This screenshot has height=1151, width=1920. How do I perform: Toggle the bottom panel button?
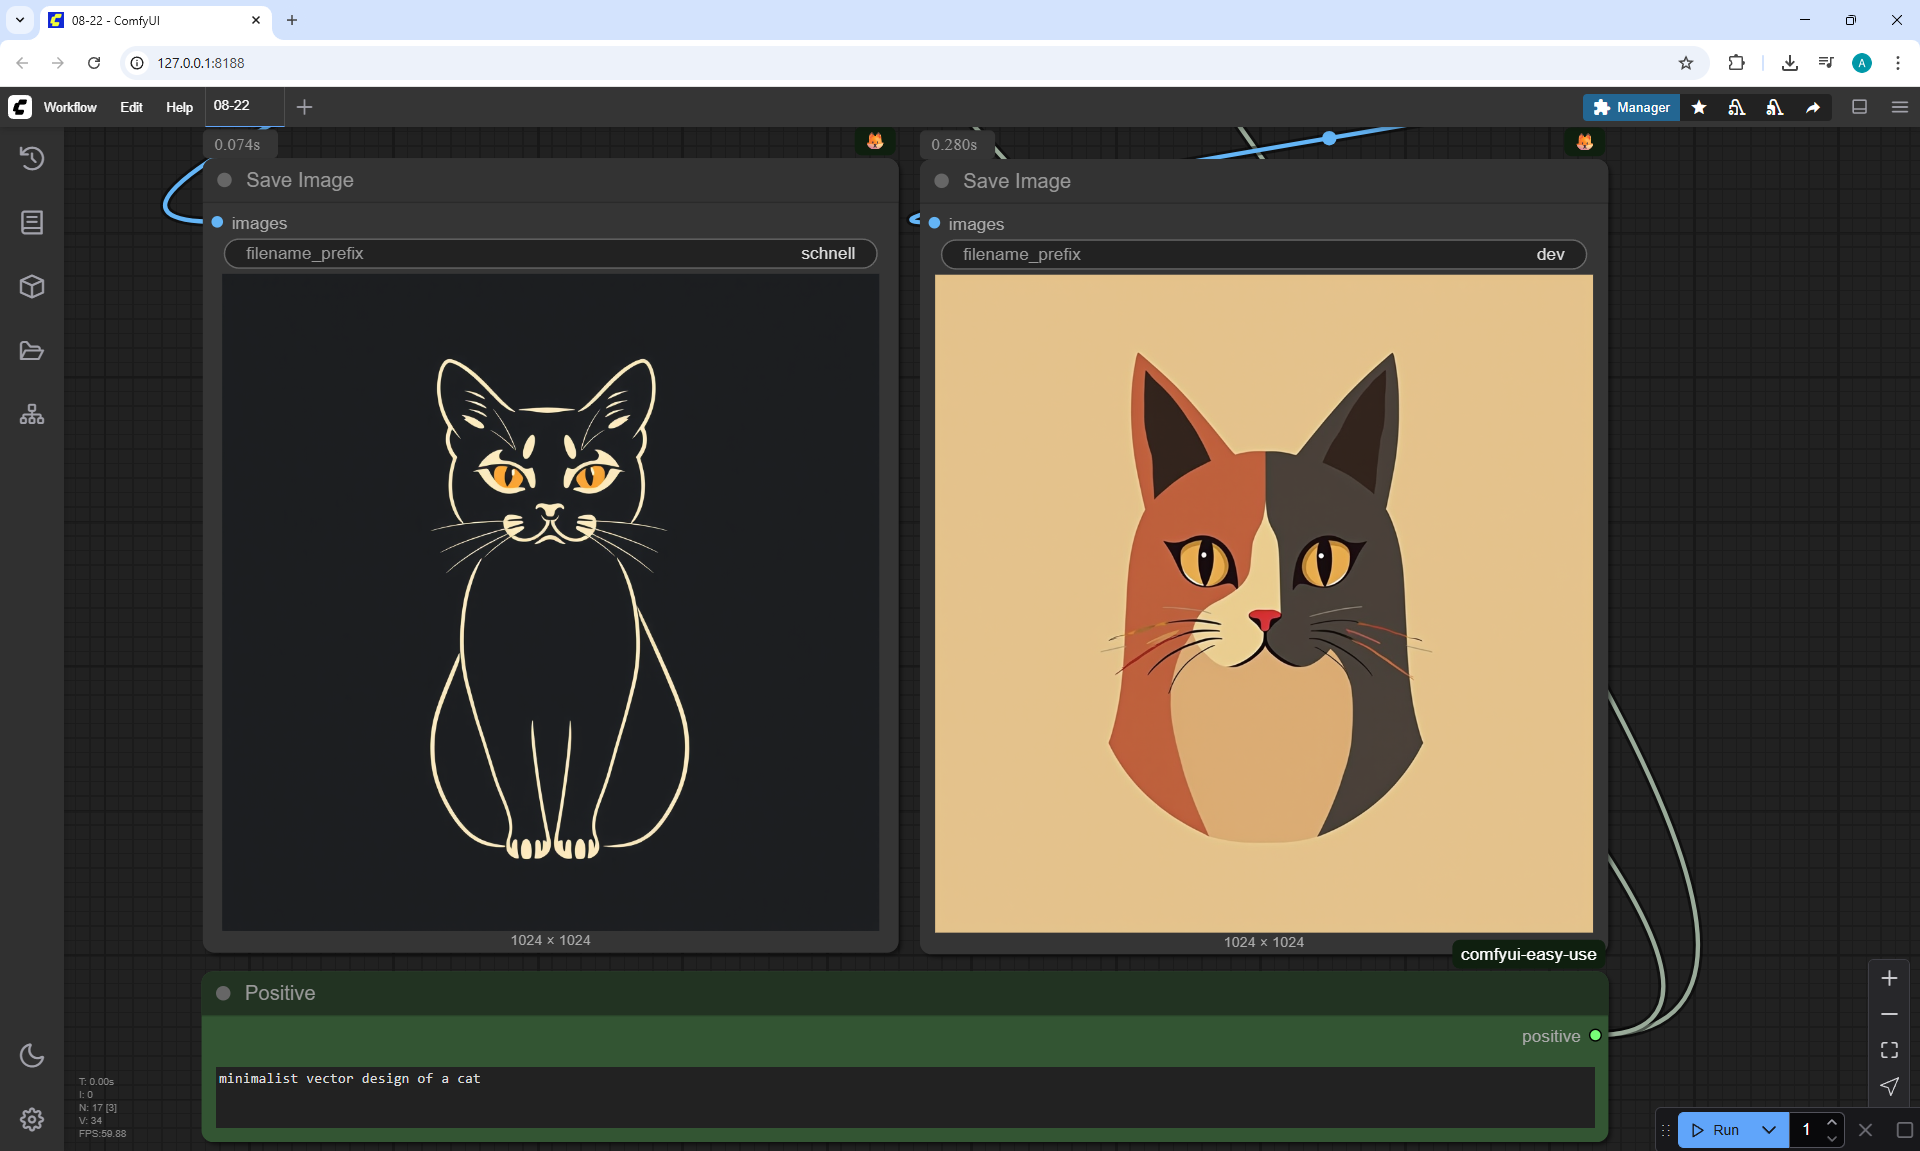click(1860, 107)
